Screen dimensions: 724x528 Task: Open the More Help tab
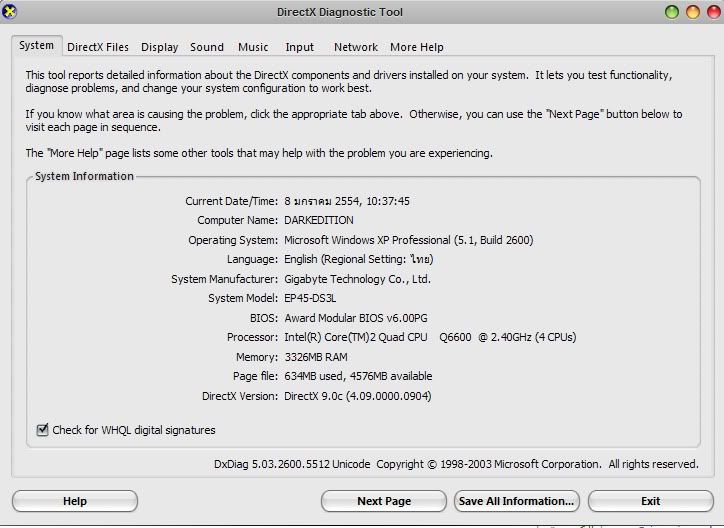coord(417,47)
